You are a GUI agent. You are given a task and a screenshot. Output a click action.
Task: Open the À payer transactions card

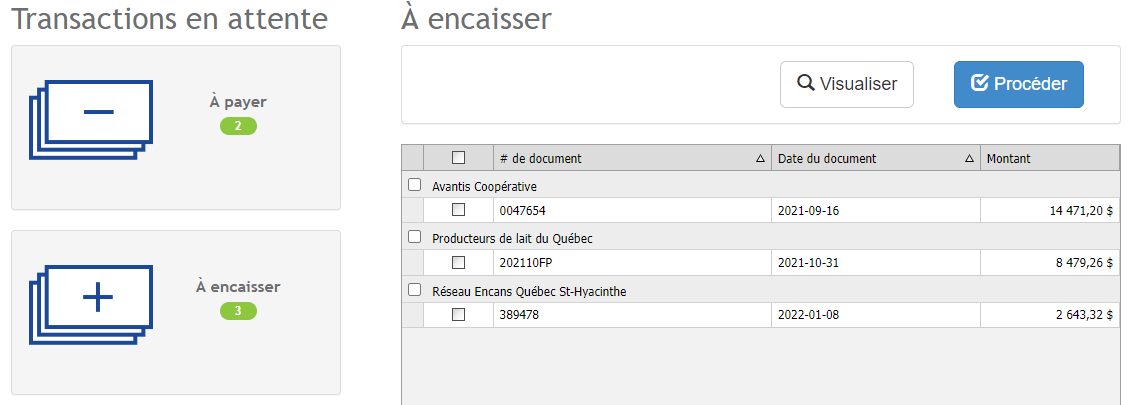(176, 127)
